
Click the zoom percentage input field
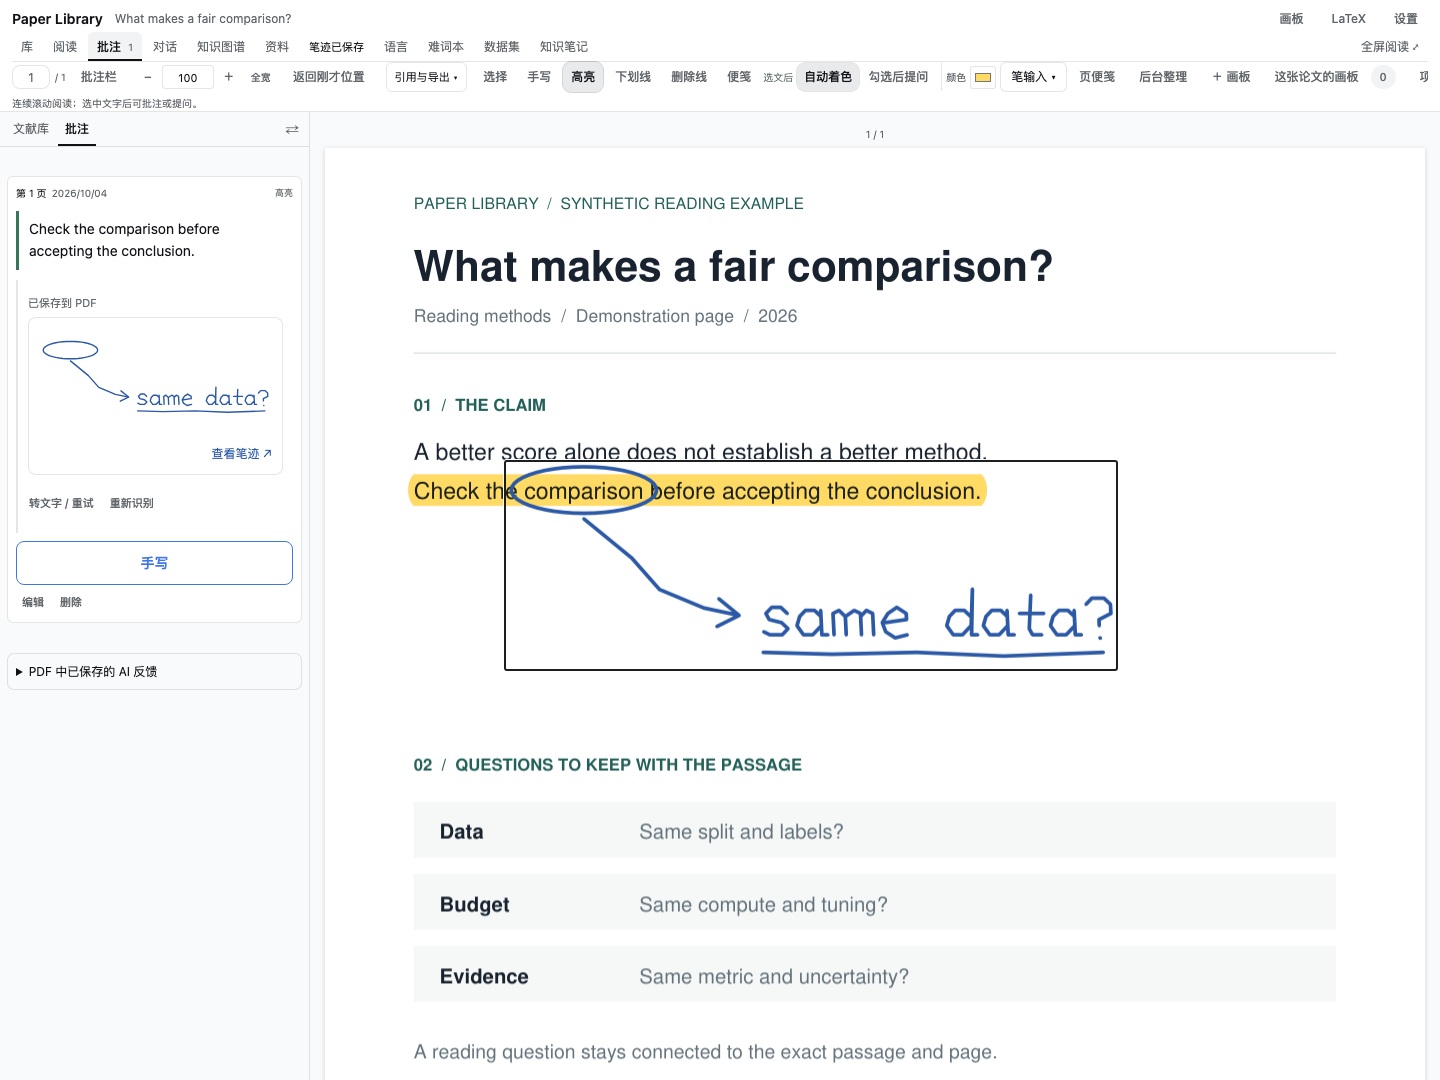click(x=188, y=77)
